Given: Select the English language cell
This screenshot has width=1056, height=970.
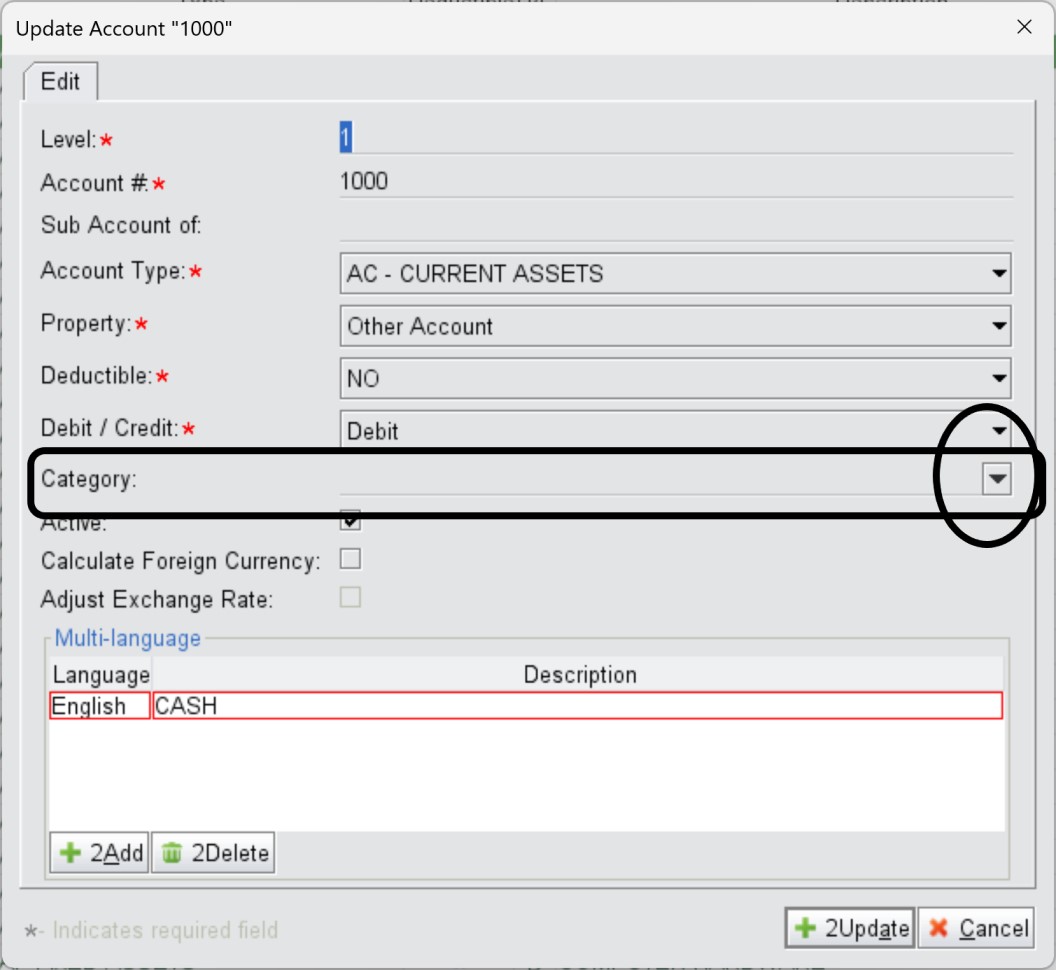Looking at the screenshot, I should click(99, 706).
